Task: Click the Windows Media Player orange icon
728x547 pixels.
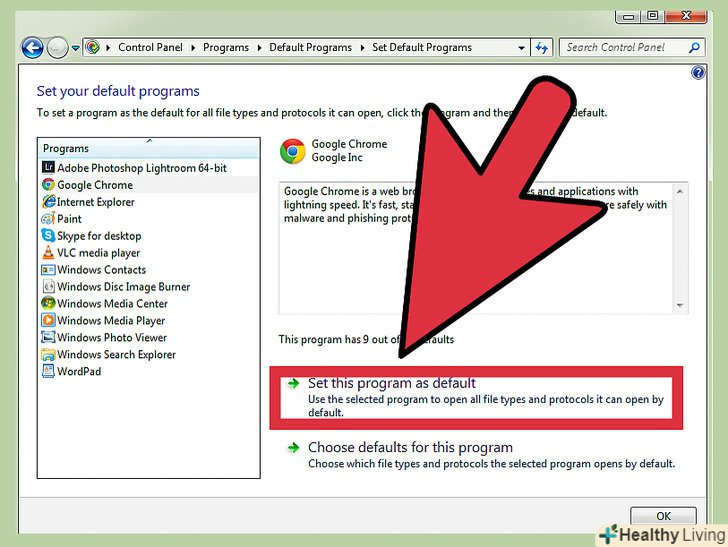Action: click(48, 320)
